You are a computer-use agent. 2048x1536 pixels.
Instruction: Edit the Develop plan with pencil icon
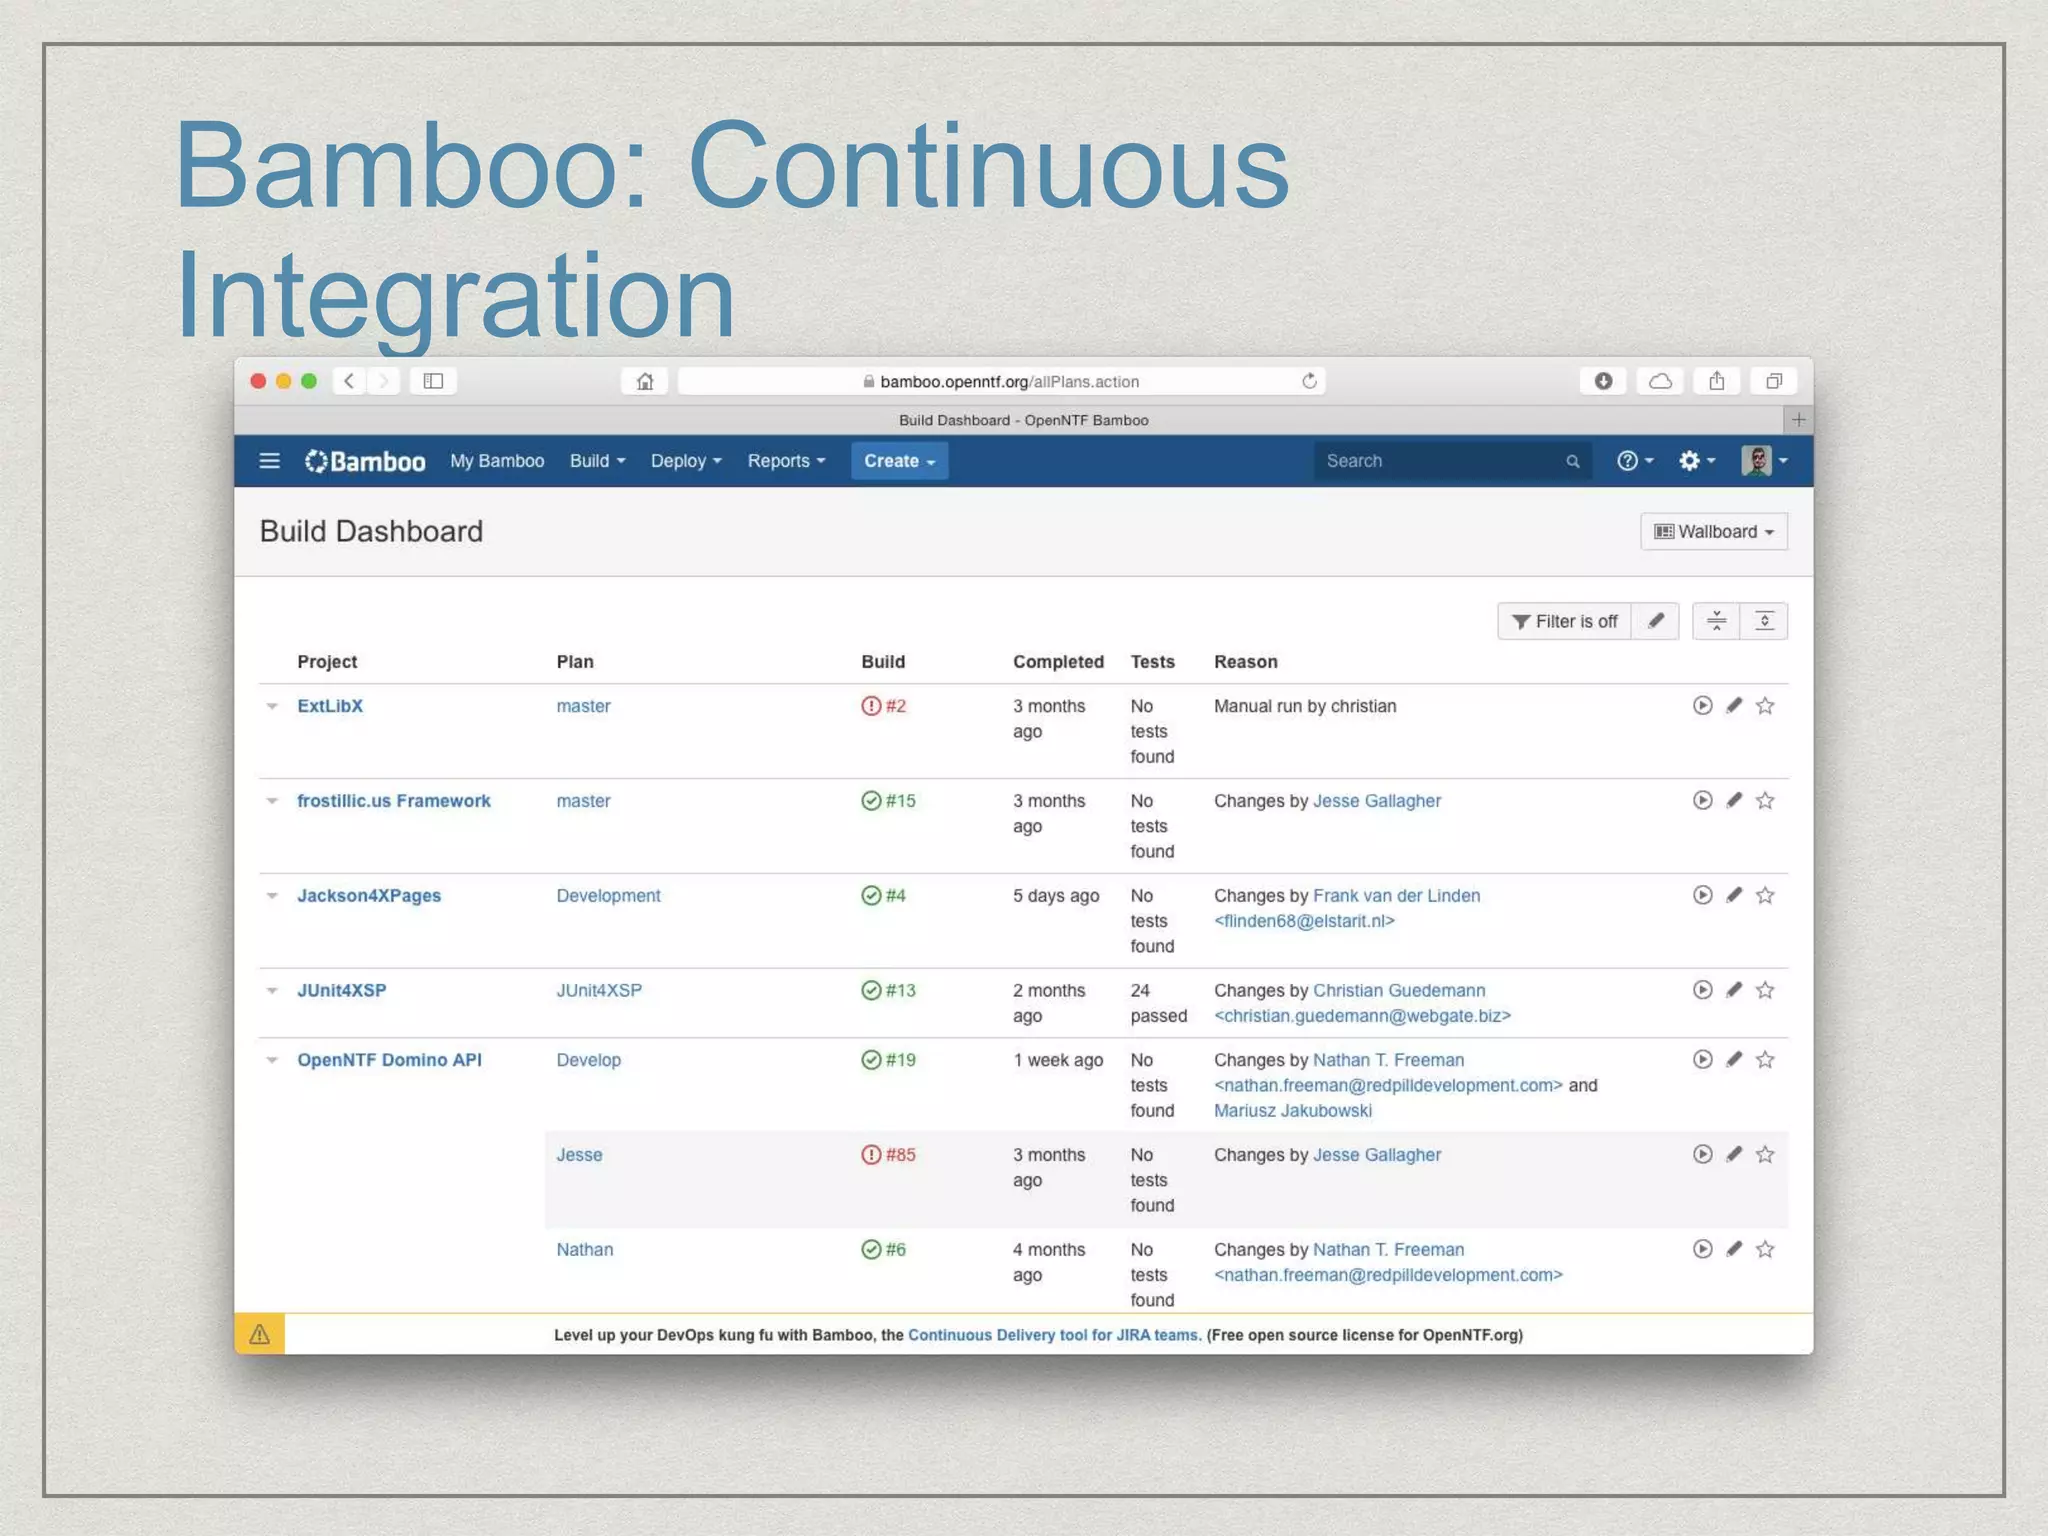coord(1734,1059)
